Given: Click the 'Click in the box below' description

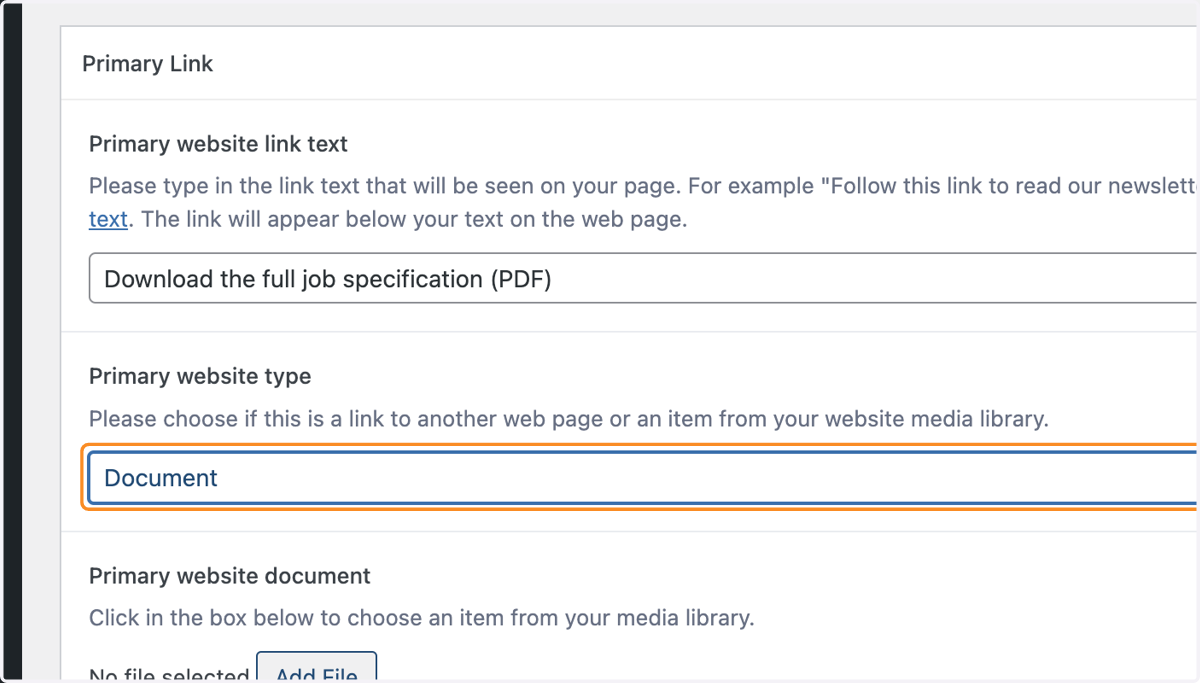Looking at the screenshot, I should pos(422,618).
